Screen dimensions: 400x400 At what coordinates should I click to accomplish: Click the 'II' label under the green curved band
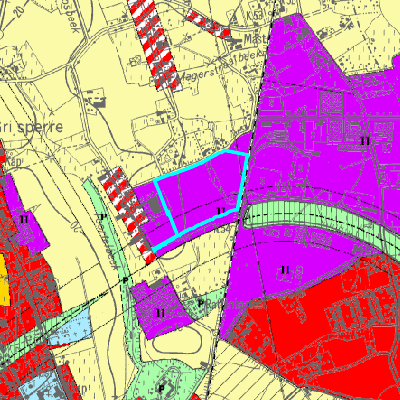(285, 269)
